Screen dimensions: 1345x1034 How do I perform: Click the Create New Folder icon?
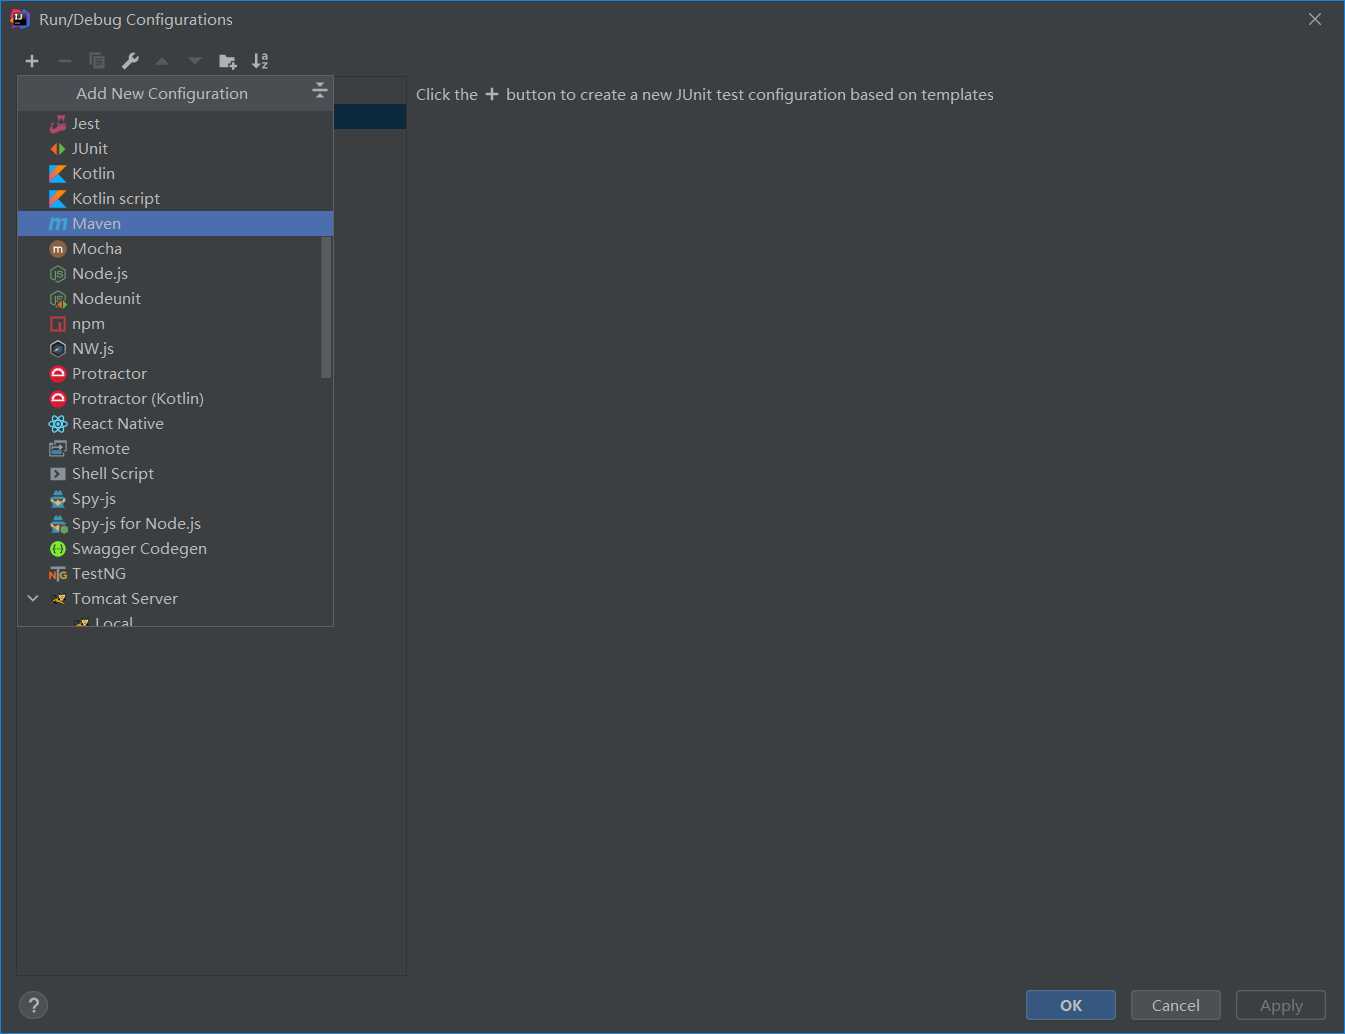pyautogui.click(x=228, y=61)
